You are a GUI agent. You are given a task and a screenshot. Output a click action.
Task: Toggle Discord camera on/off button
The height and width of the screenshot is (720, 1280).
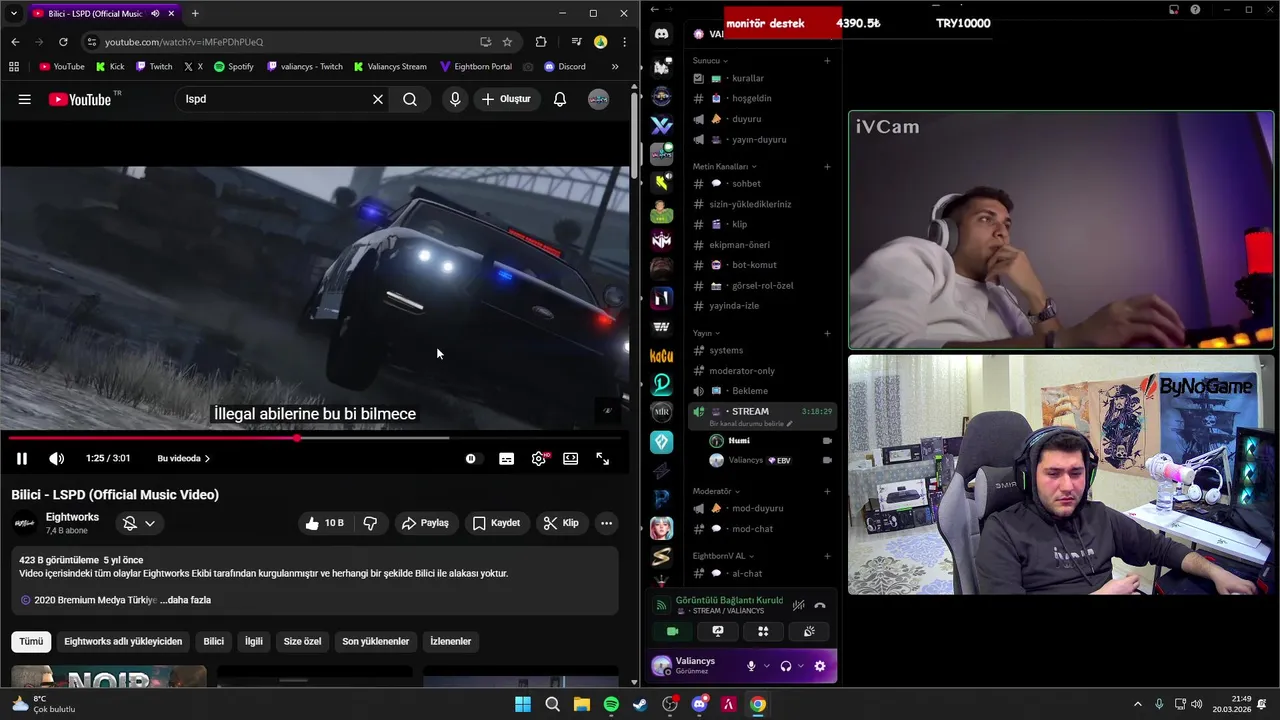[672, 631]
